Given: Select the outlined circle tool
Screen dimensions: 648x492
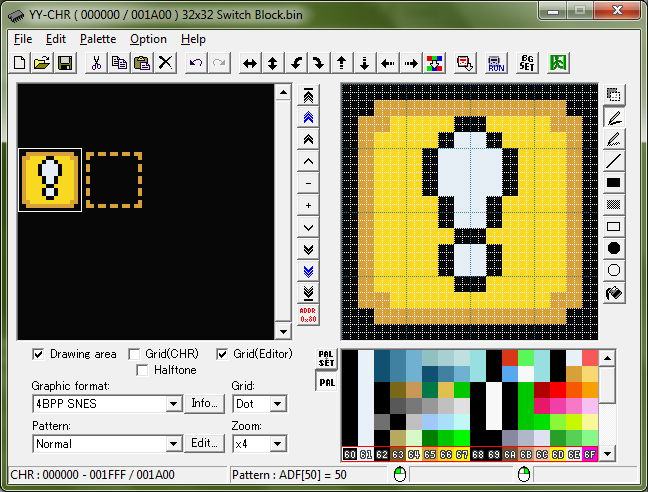Looking at the screenshot, I should pos(614,270).
